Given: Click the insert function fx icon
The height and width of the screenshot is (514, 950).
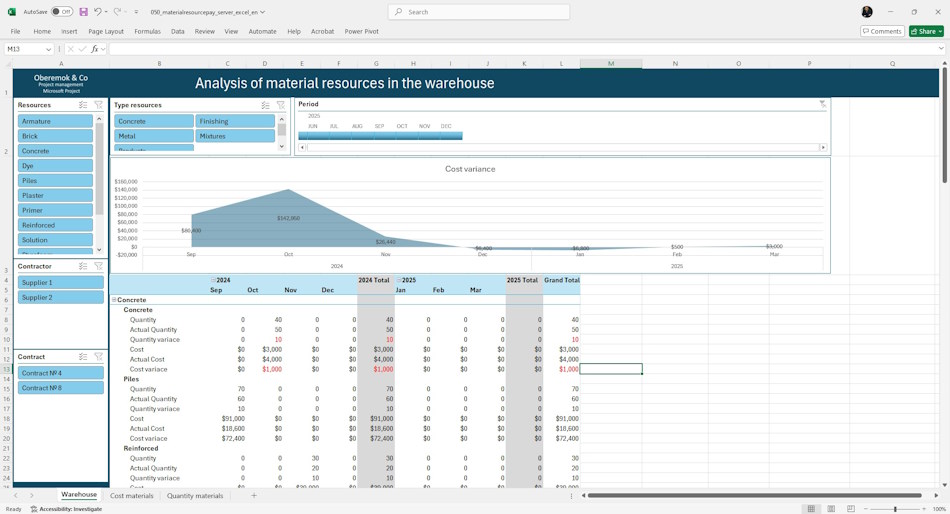Looking at the screenshot, I should click(95, 49).
